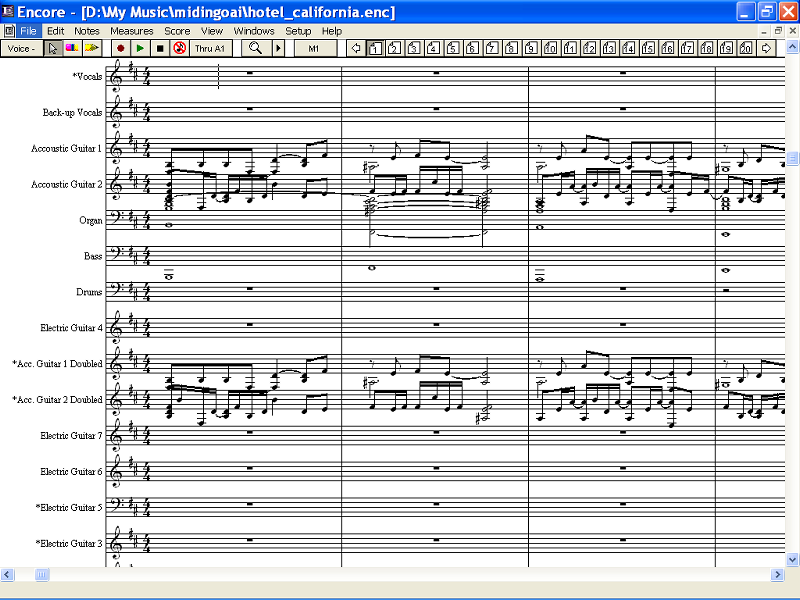Jump to page 13 icon

pos(609,48)
